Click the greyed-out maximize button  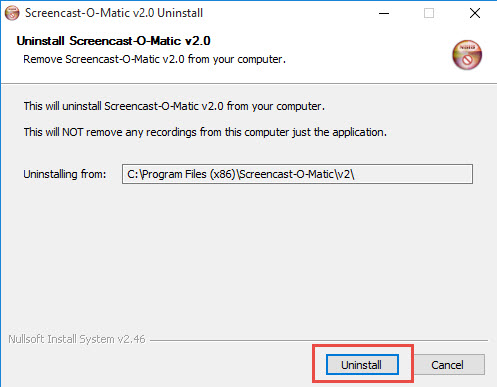(x=429, y=13)
